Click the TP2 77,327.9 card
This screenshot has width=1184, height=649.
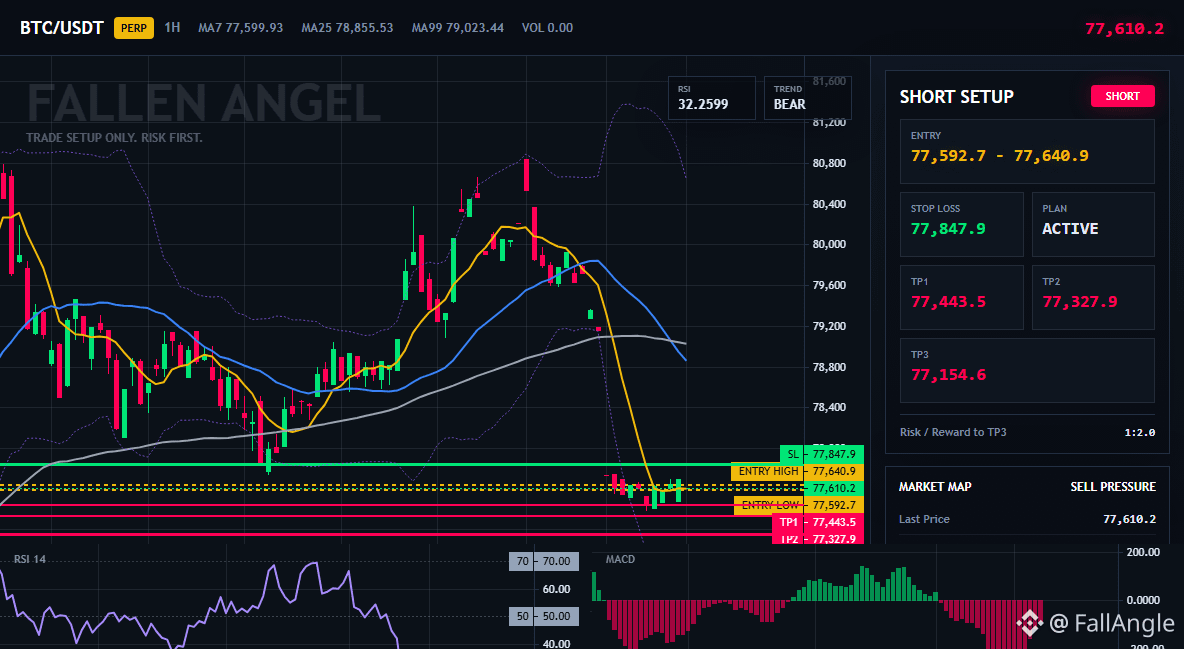click(1093, 297)
